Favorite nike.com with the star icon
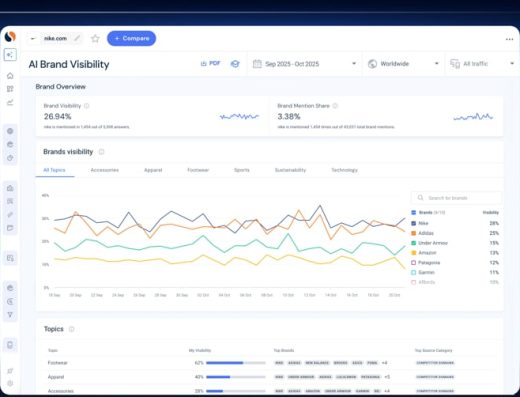Viewport: 520px width, 397px height. tap(95, 39)
